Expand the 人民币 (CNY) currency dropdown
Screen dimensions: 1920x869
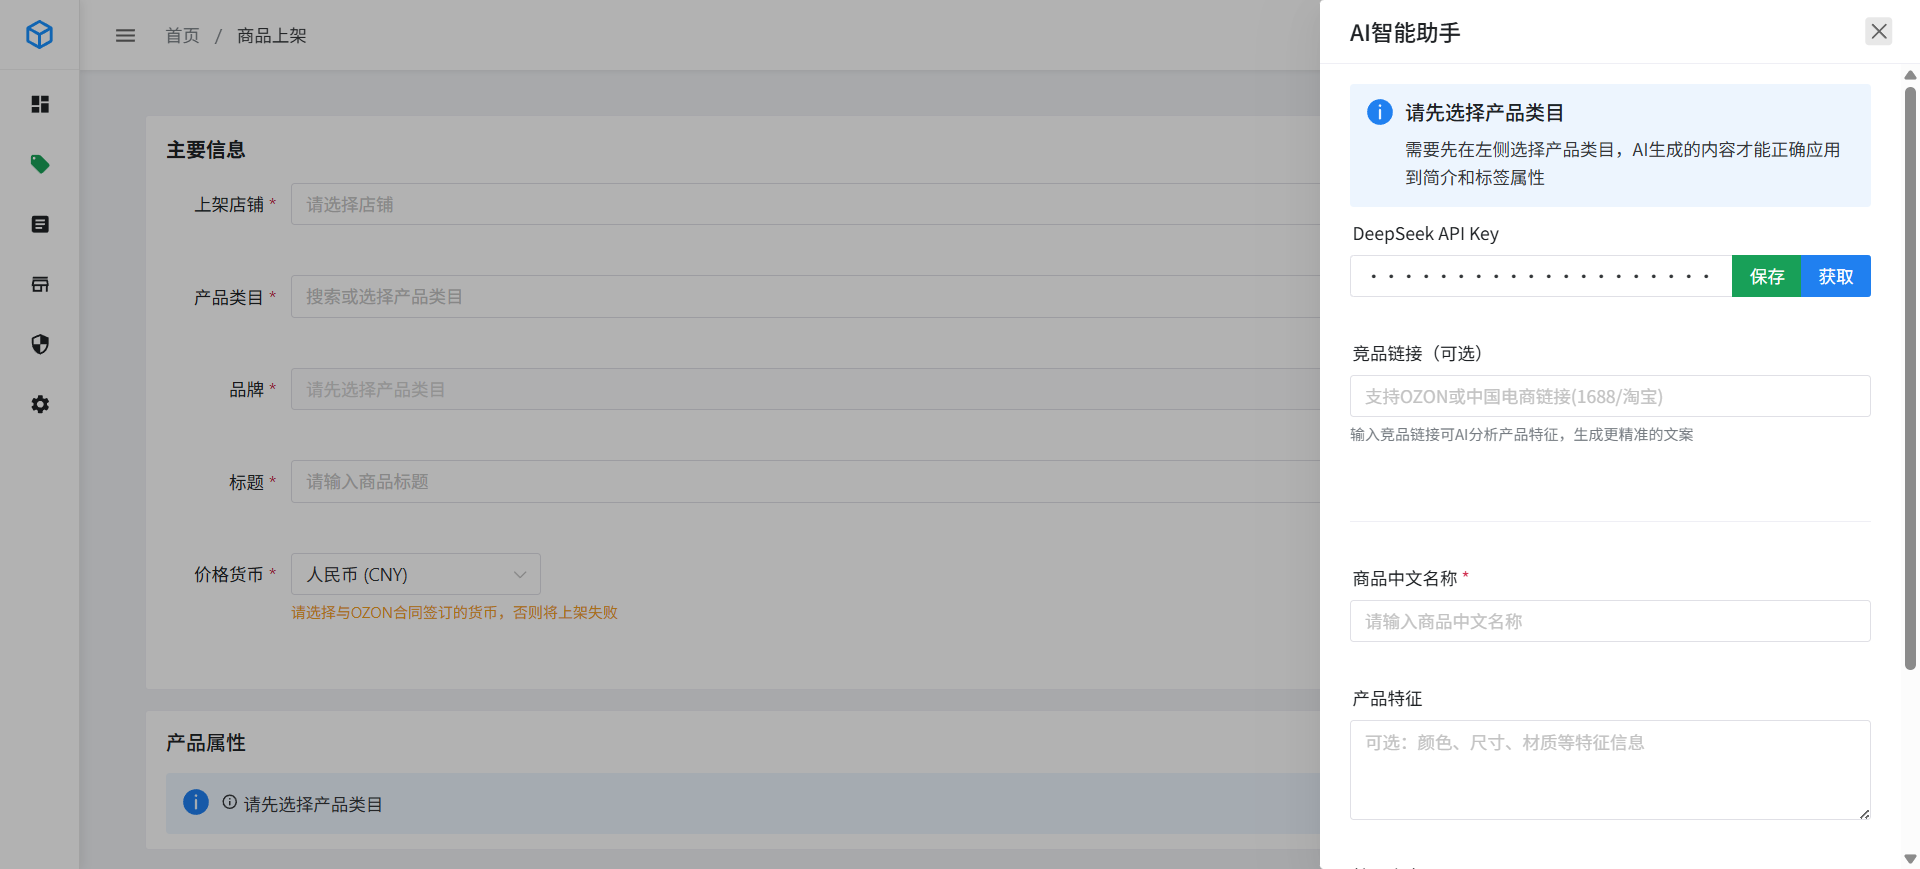pyautogui.click(x=415, y=574)
